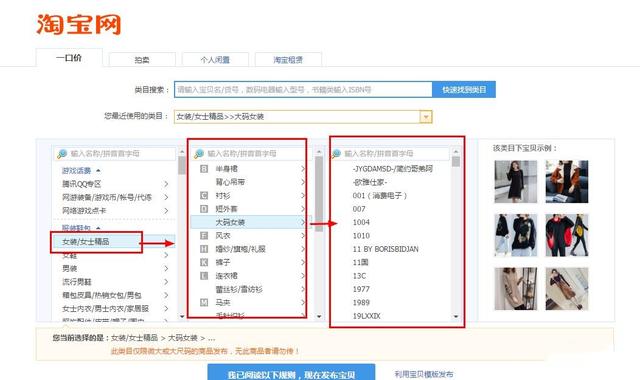640x380 pixels.
Task: Click the Taobao logo
Action: (78, 24)
